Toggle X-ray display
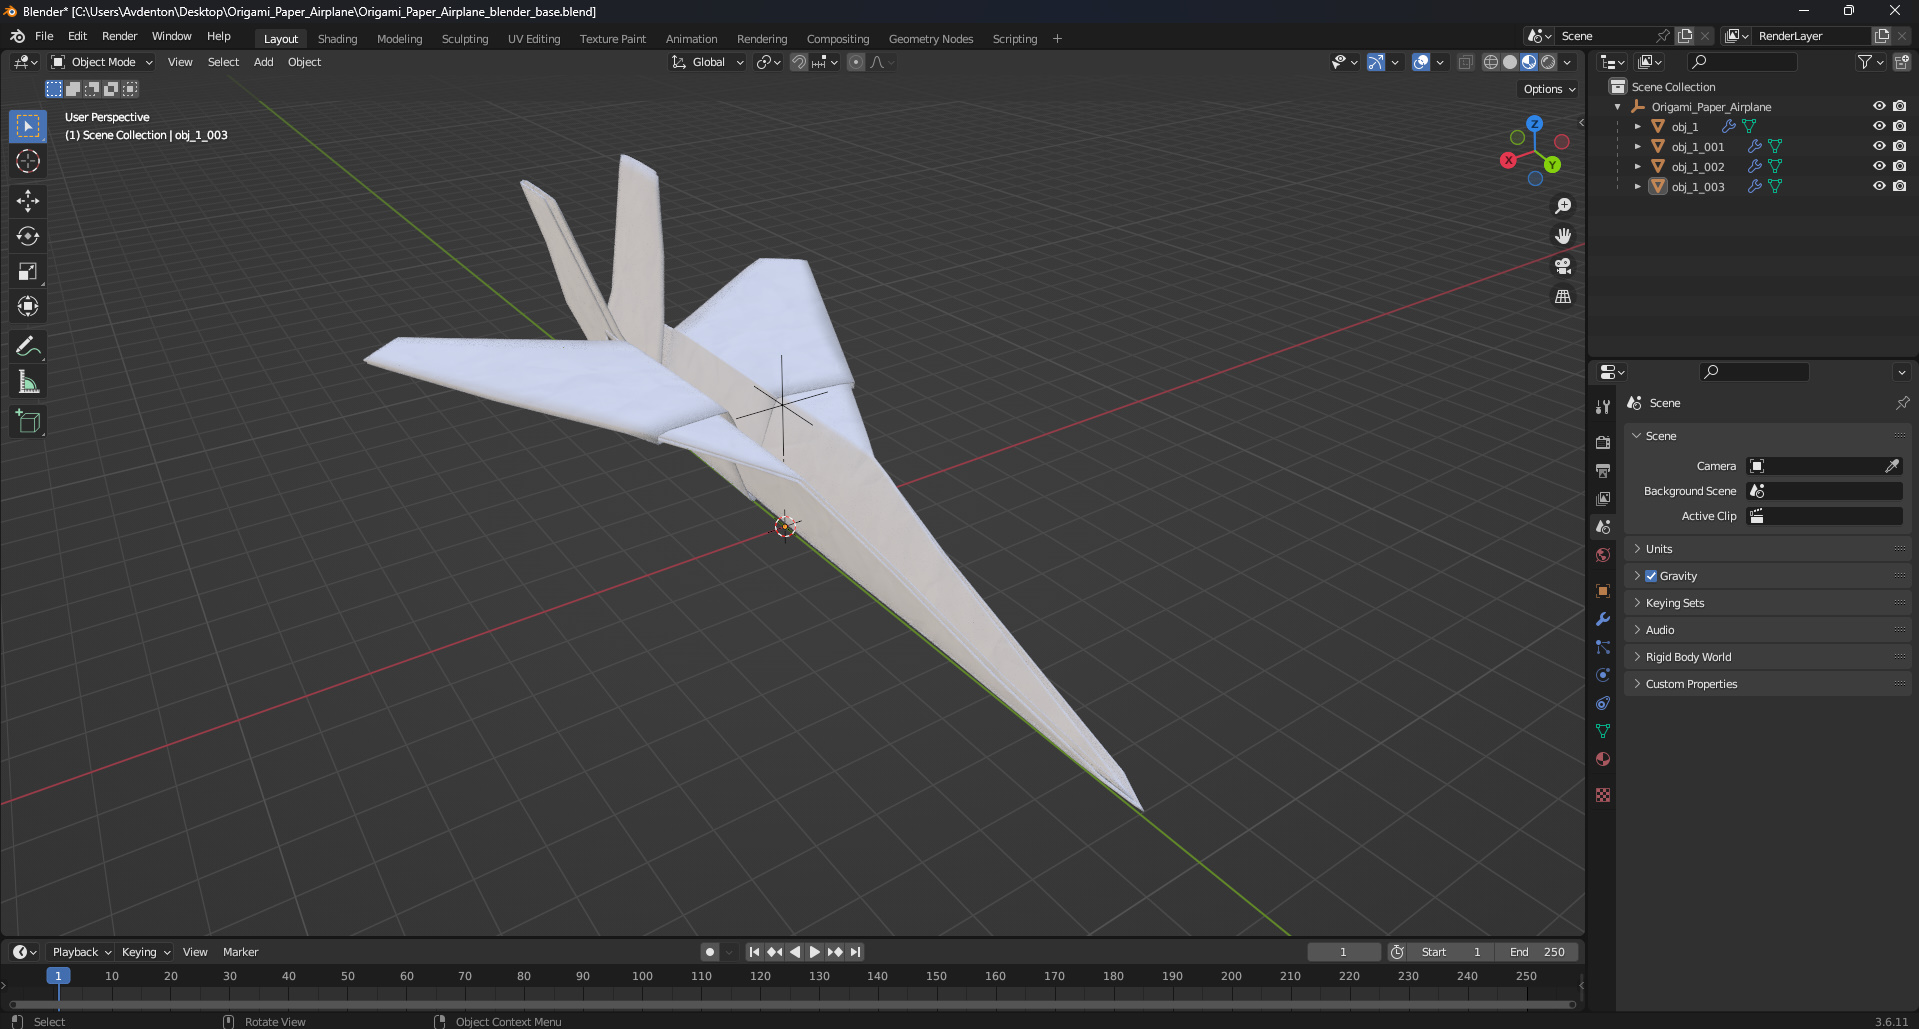The image size is (1919, 1029). (1465, 62)
